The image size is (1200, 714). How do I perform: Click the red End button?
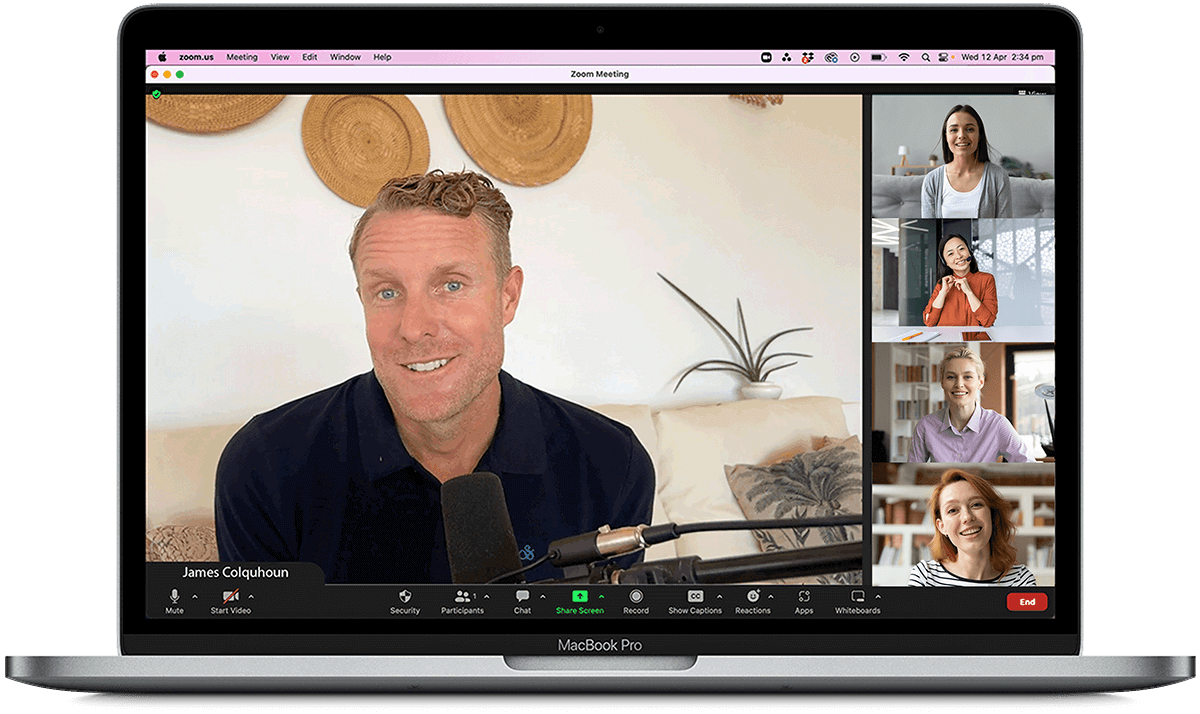pyautogui.click(x=1026, y=602)
